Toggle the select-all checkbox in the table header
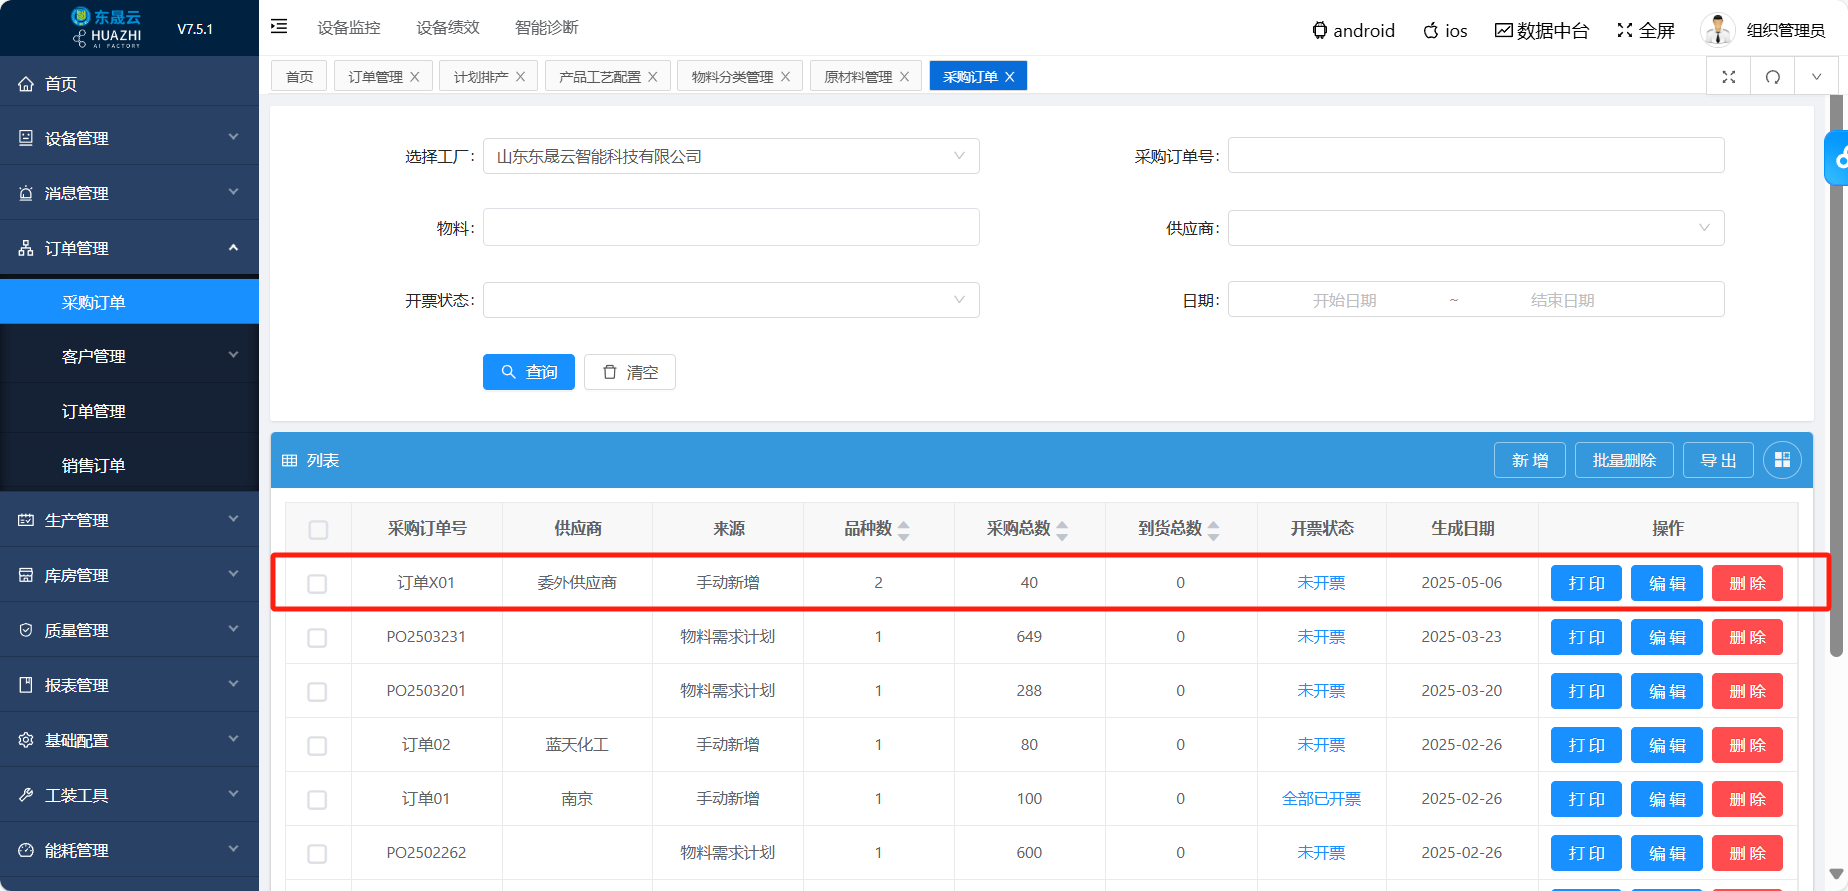The image size is (1848, 891). [318, 530]
